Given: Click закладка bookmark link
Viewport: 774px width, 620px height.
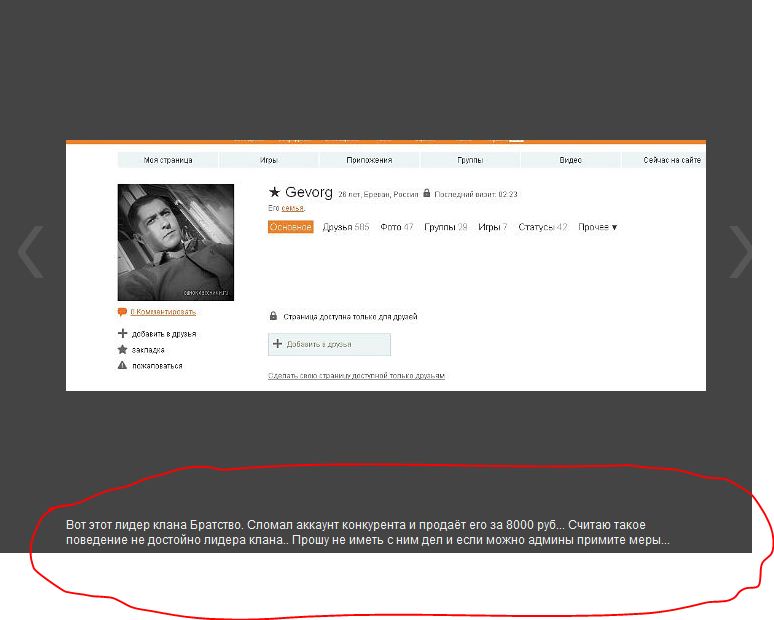Looking at the screenshot, I should point(148,350).
